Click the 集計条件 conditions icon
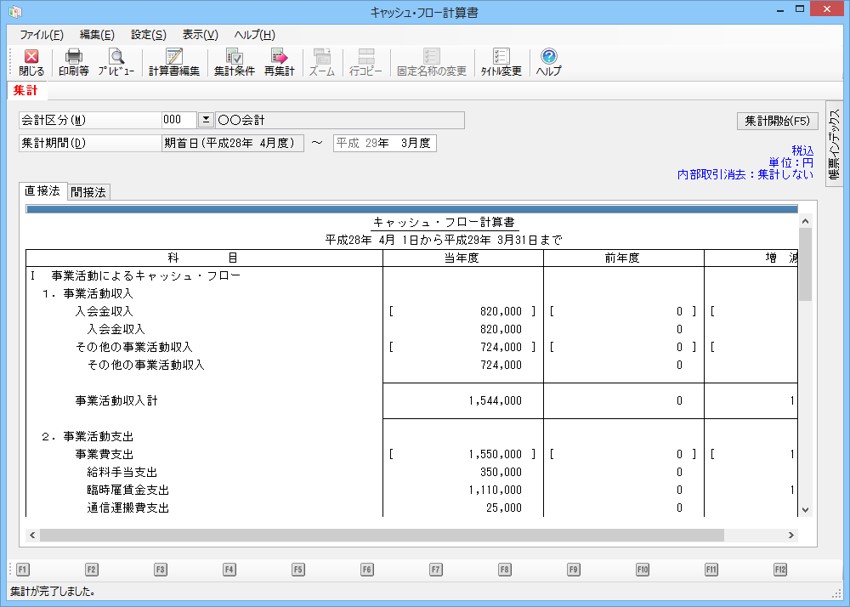850x607 pixels. click(233, 62)
